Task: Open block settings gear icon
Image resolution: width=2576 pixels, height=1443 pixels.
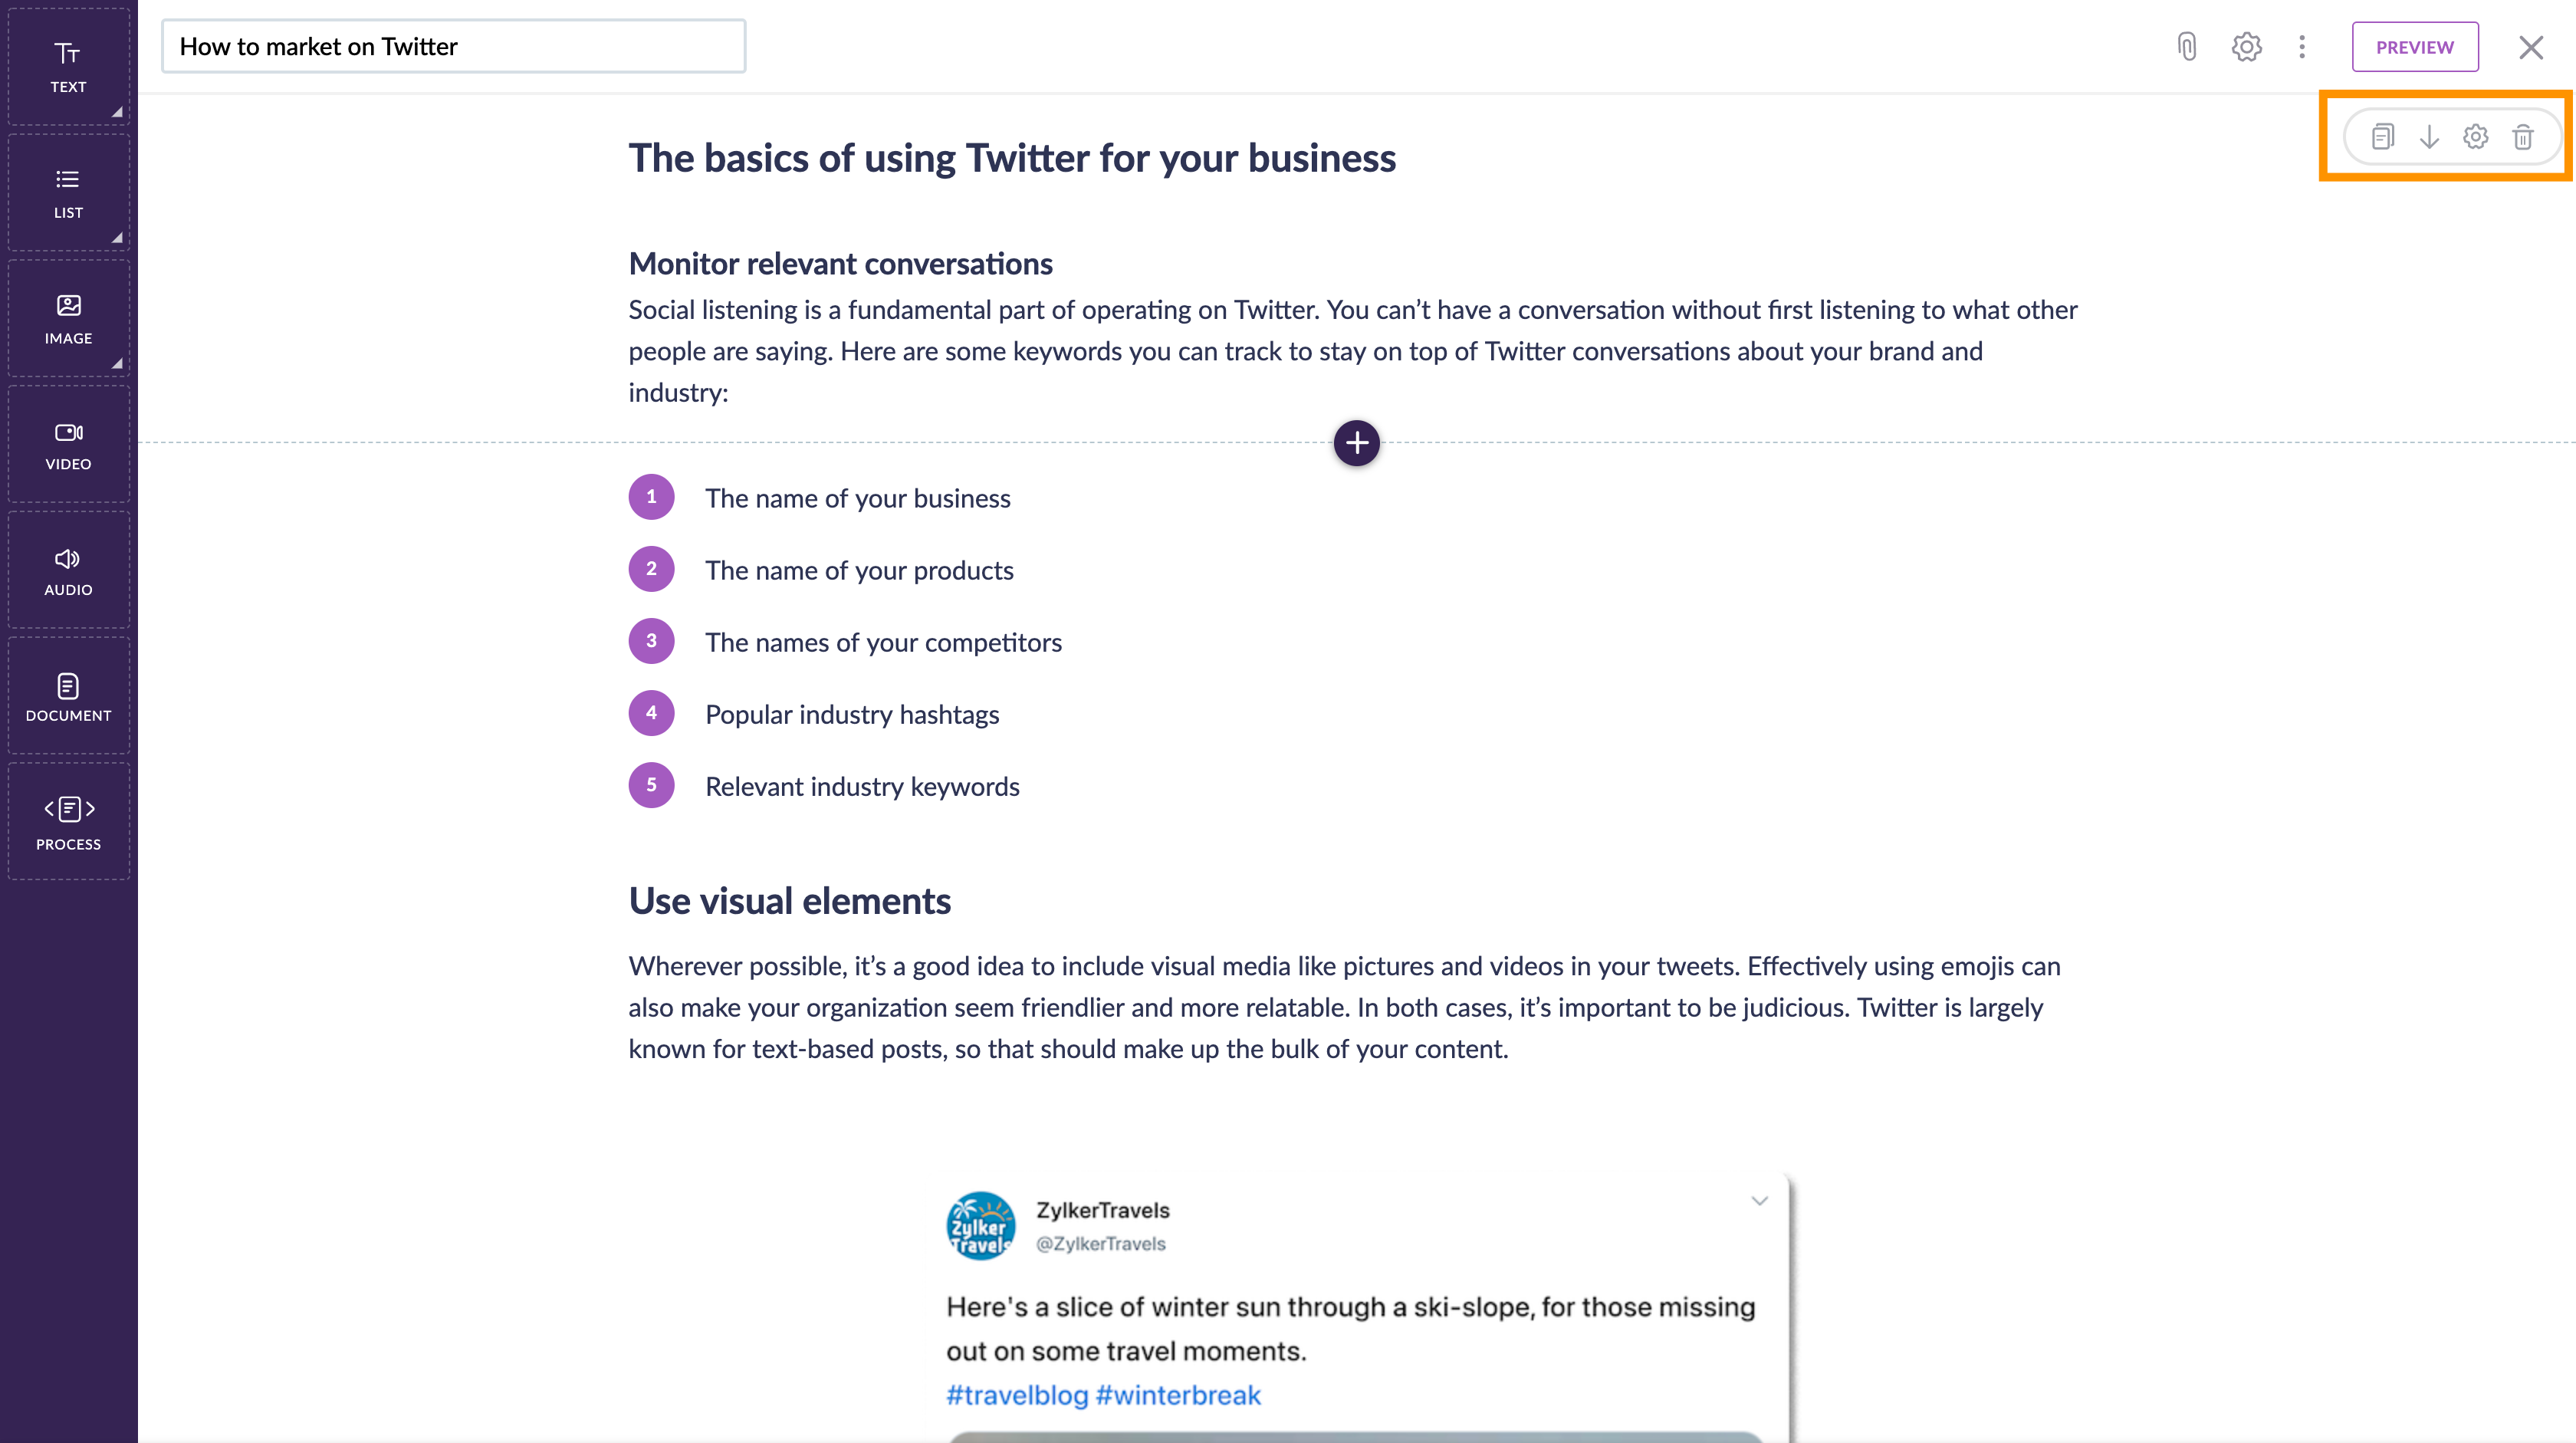Action: (x=2476, y=137)
